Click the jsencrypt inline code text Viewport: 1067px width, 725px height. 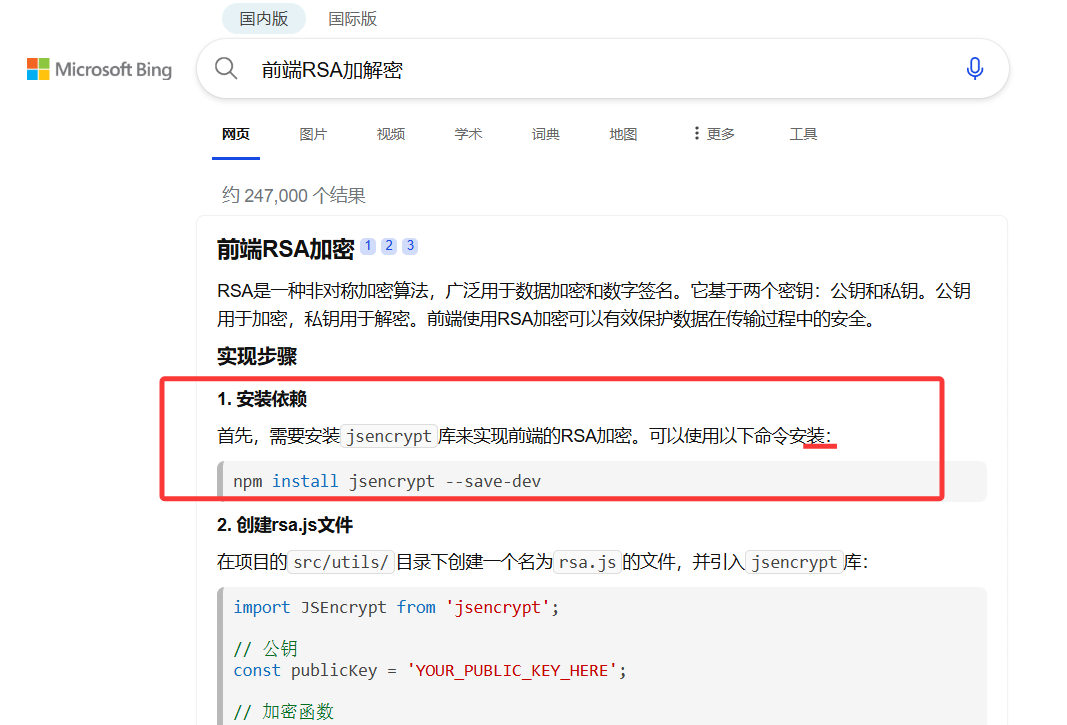point(390,435)
